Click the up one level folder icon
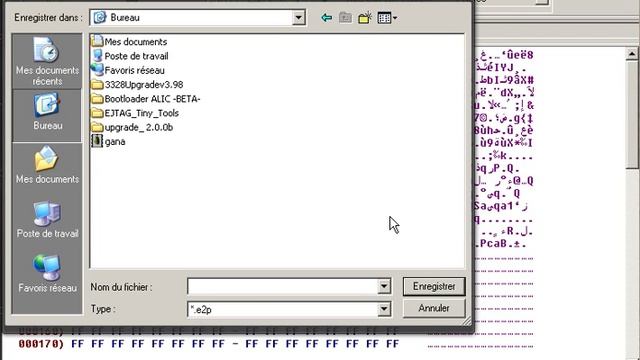This screenshot has width=640, height=360. click(x=345, y=18)
